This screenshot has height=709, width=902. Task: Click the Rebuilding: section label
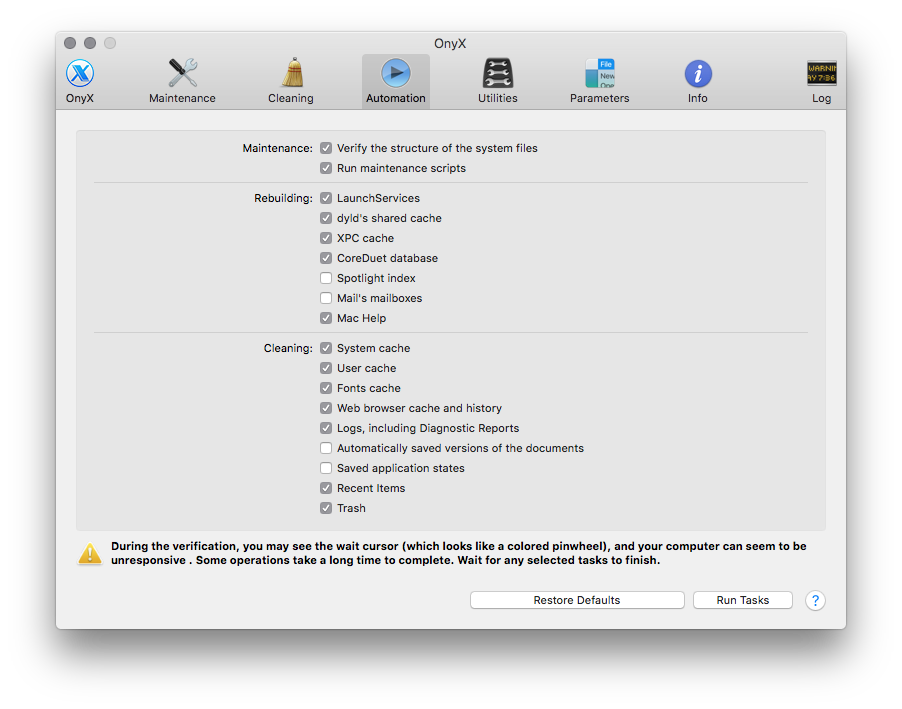click(283, 198)
